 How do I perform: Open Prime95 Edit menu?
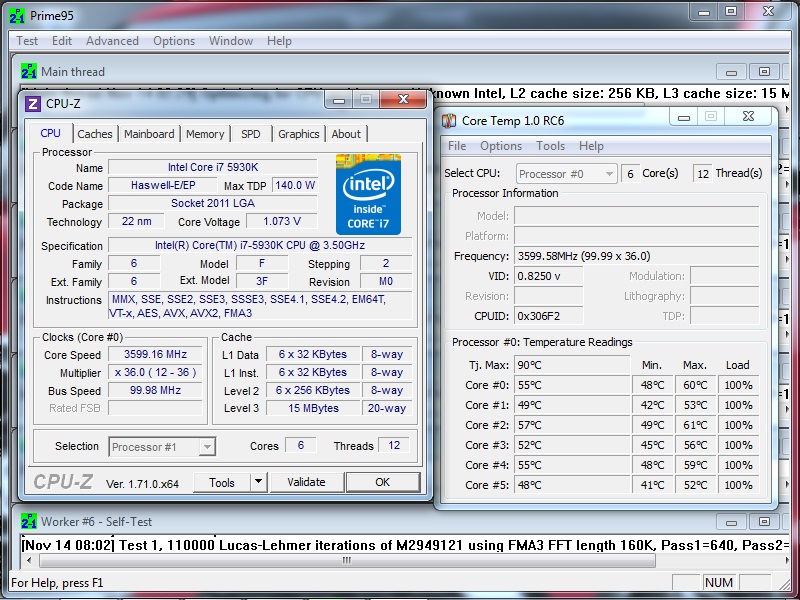62,41
